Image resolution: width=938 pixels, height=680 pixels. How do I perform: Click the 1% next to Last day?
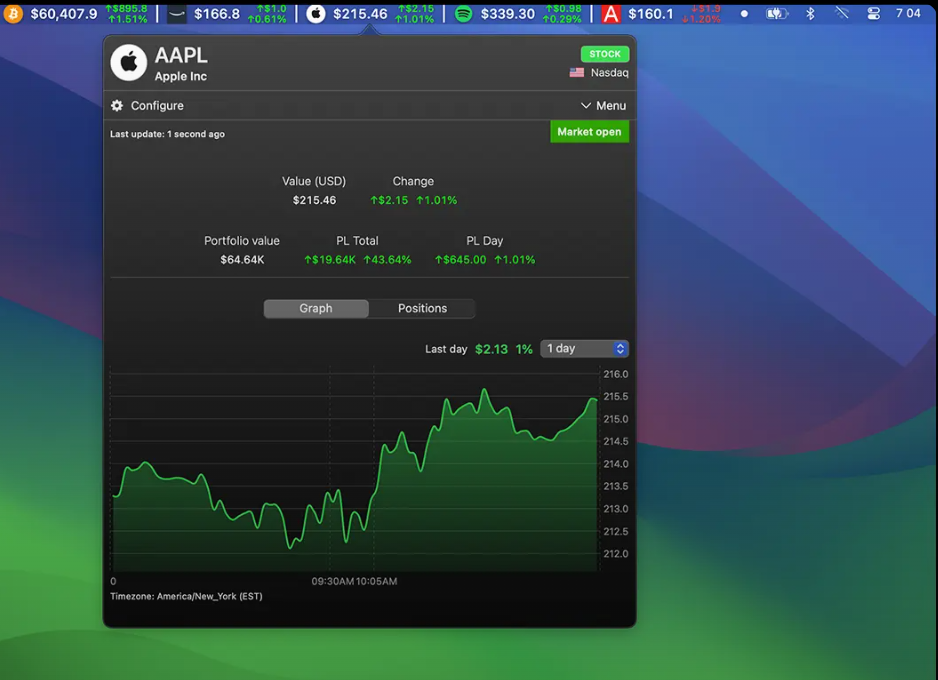point(524,349)
